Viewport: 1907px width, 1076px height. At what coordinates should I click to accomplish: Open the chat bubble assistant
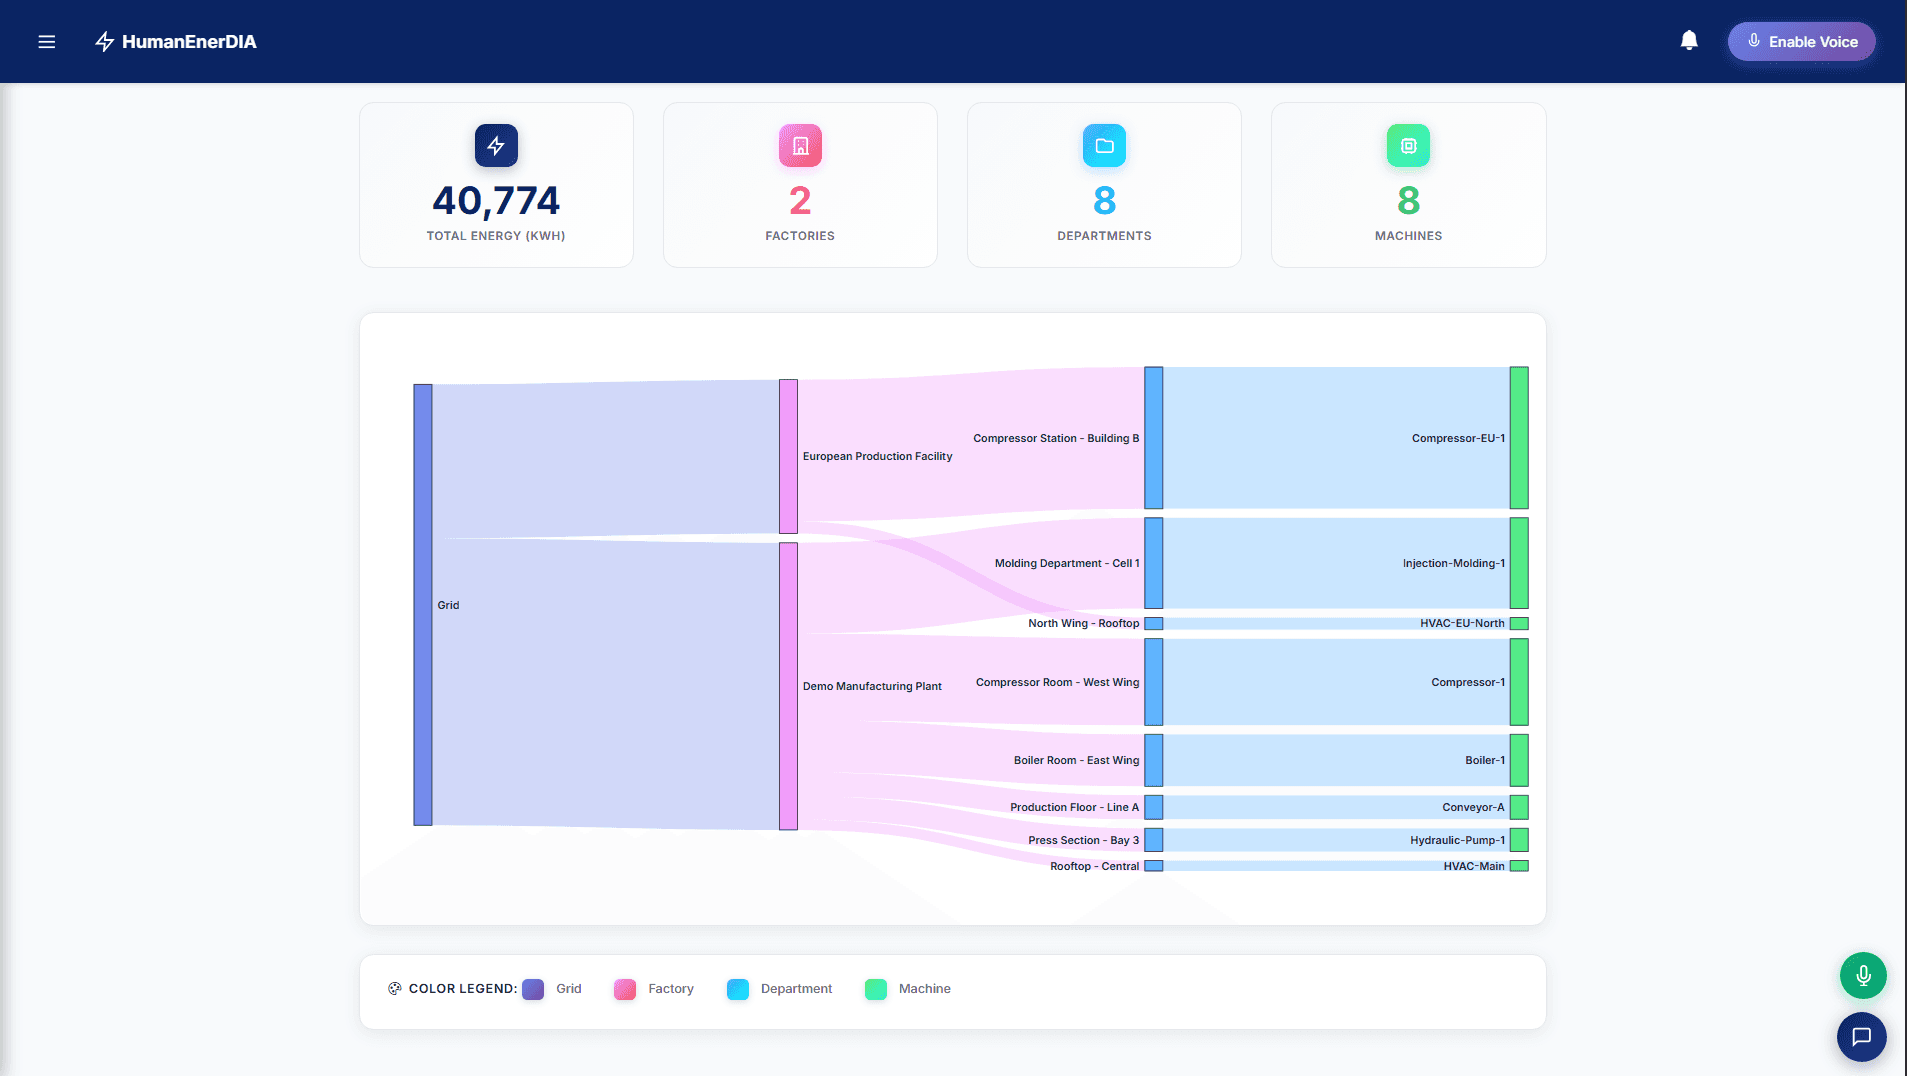(1862, 1037)
